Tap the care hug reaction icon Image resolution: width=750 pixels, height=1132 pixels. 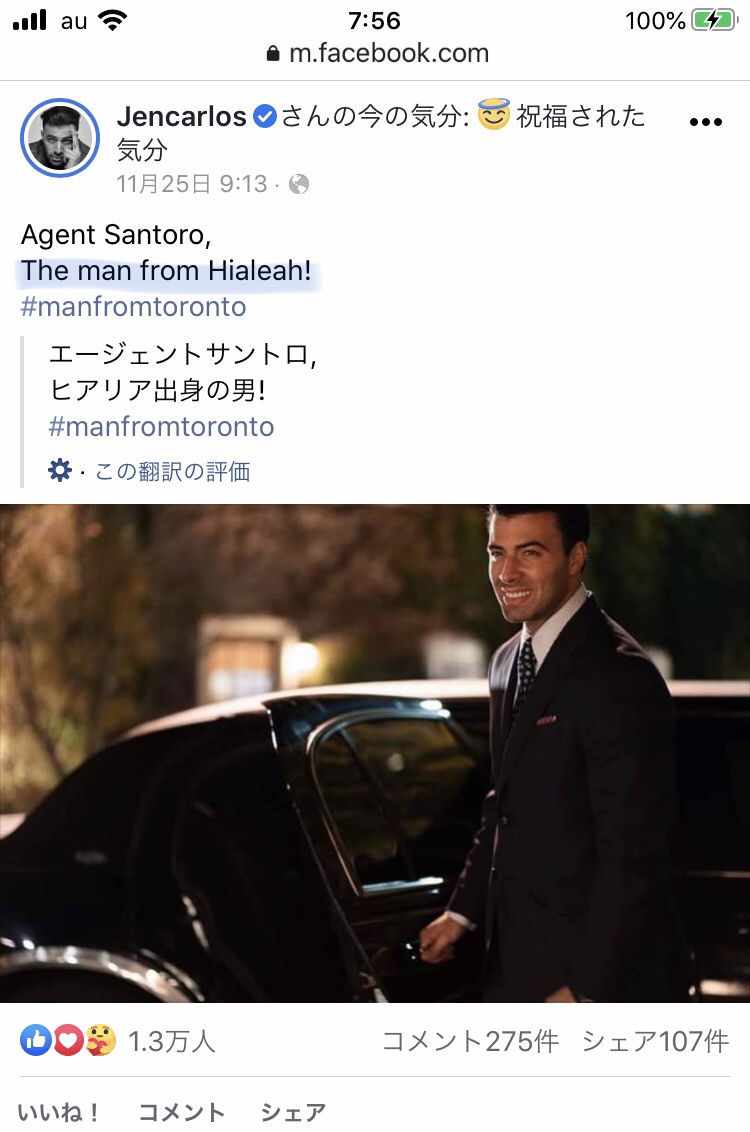coord(100,1040)
